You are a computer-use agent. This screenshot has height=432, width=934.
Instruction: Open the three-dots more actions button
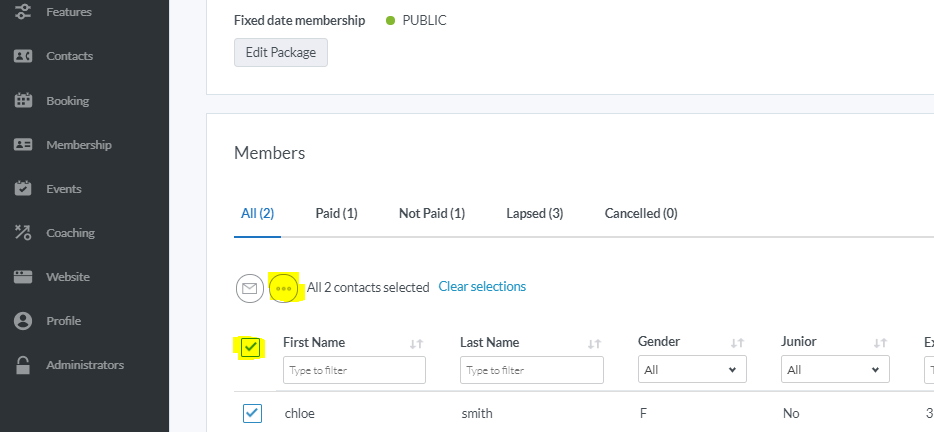point(284,288)
